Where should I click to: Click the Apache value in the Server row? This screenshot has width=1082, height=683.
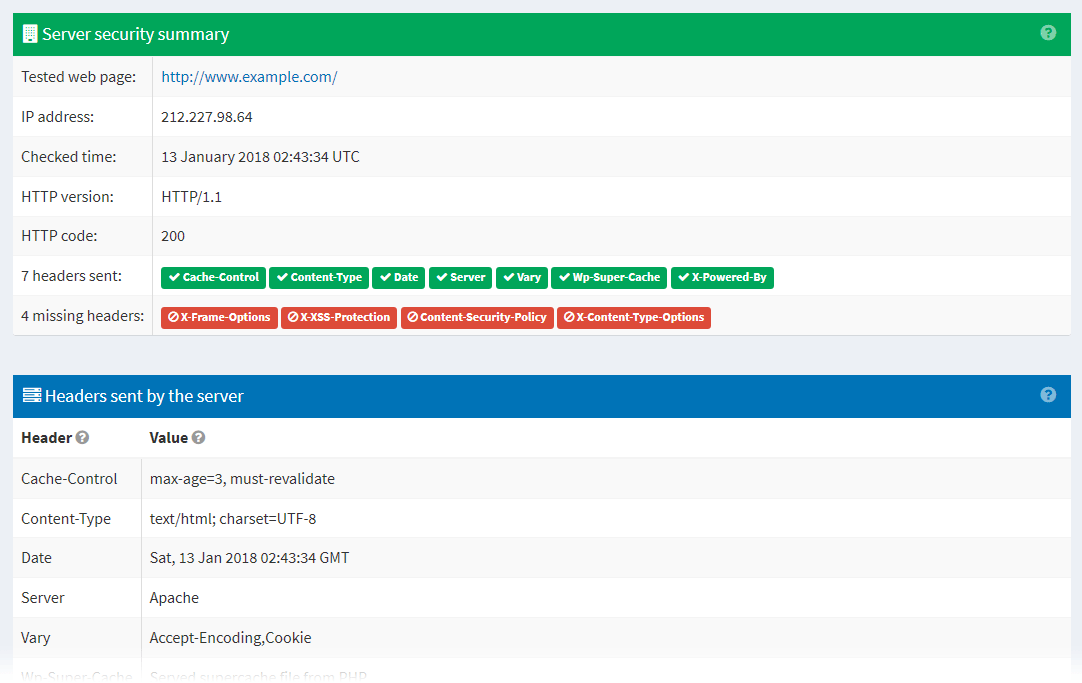[173, 597]
